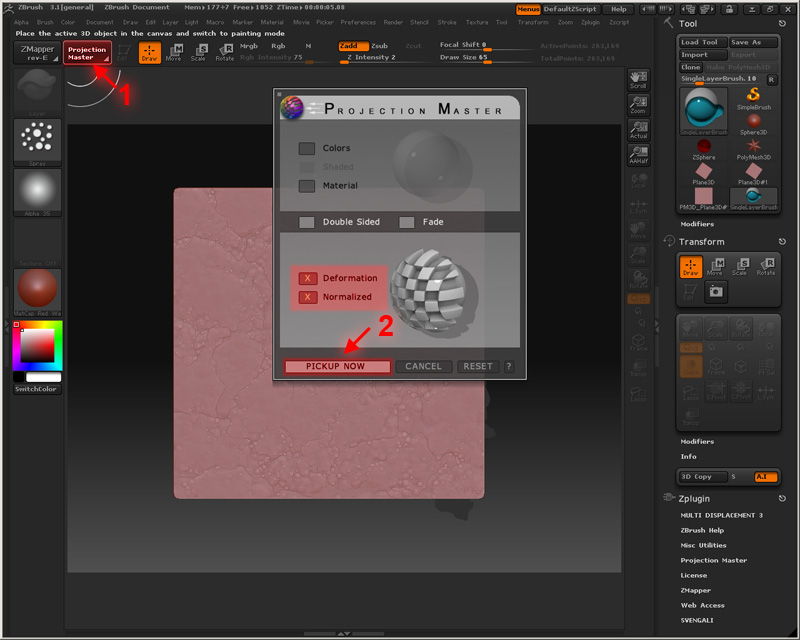Select the Plane3D#1 tool
This screenshot has height=640, width=800.
(x=754, y=174)
